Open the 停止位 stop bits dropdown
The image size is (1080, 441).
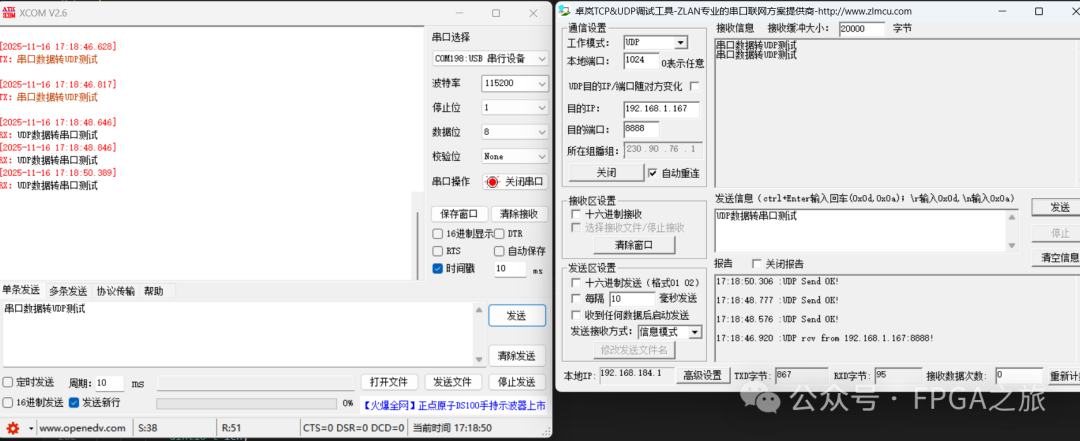click(x=515, y=107)
